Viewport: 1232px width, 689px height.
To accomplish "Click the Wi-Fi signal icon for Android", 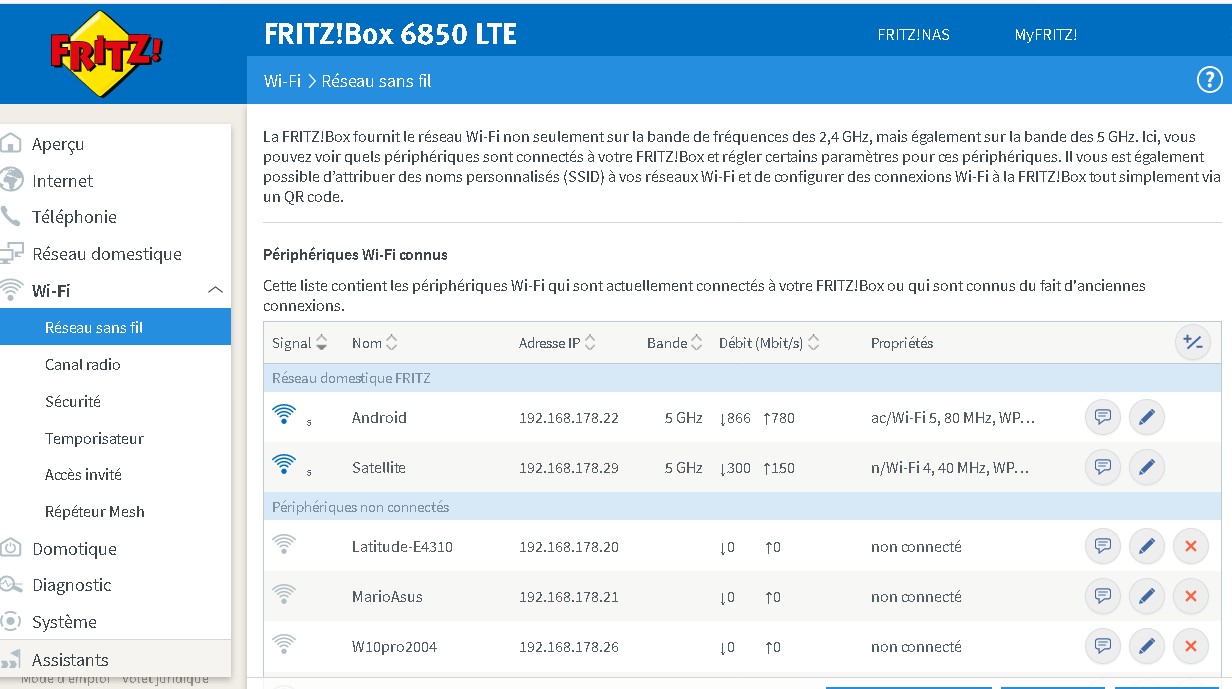I will [x=284, y=414].
